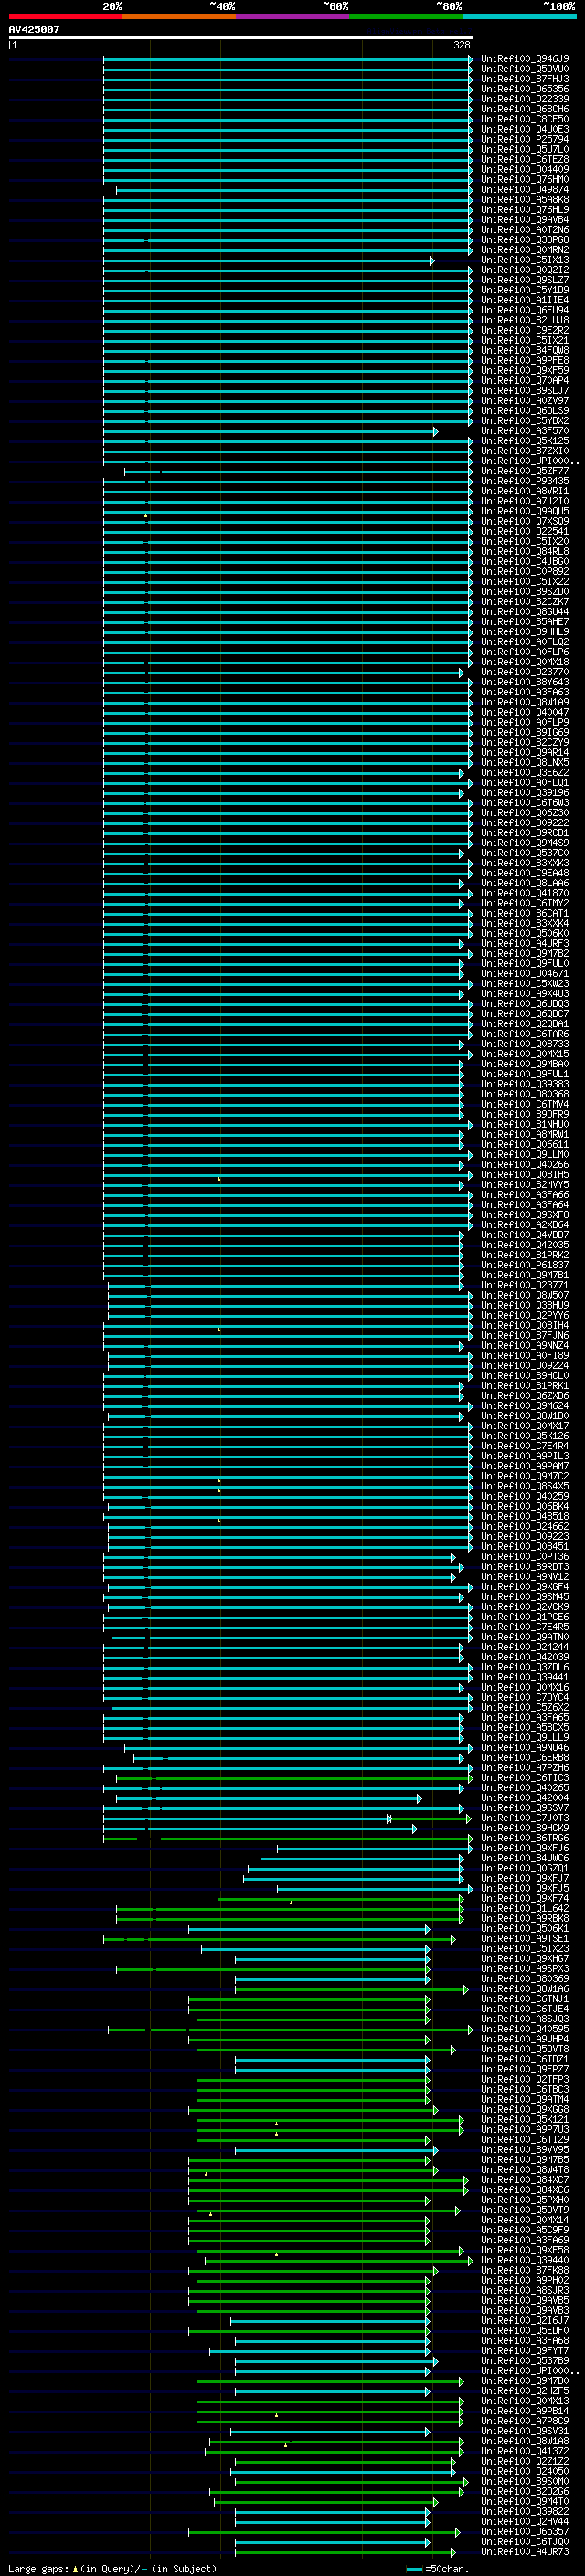Screen dimensions: 585x2576
Task: Open hit UniRef100_Q9M624
Action: click(525, 1406)
